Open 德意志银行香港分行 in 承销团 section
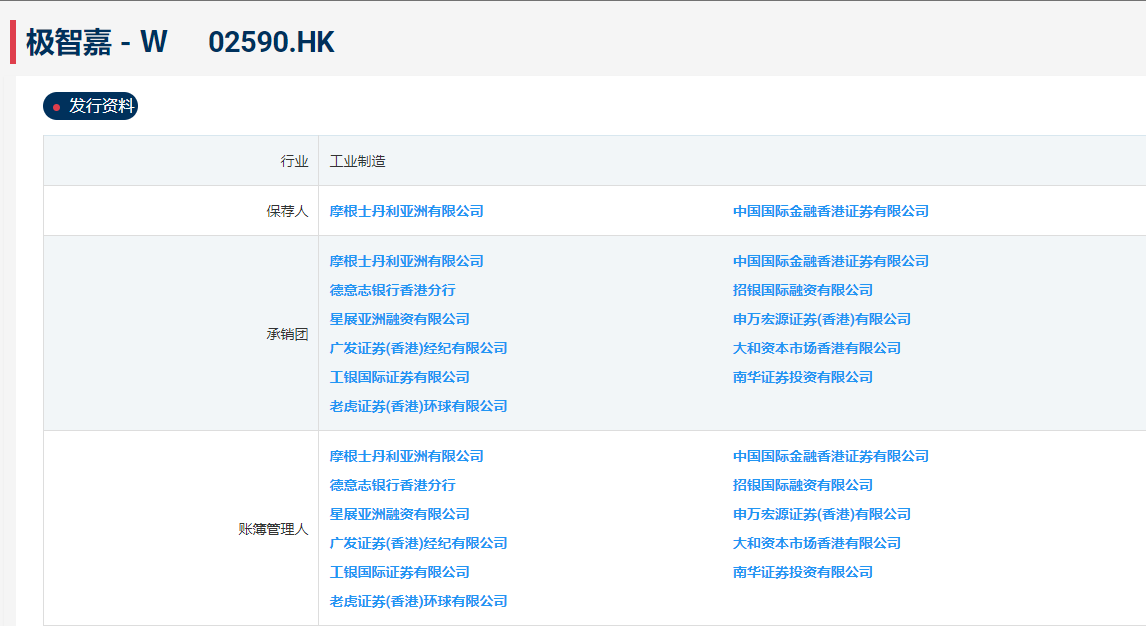 [392, 290]
